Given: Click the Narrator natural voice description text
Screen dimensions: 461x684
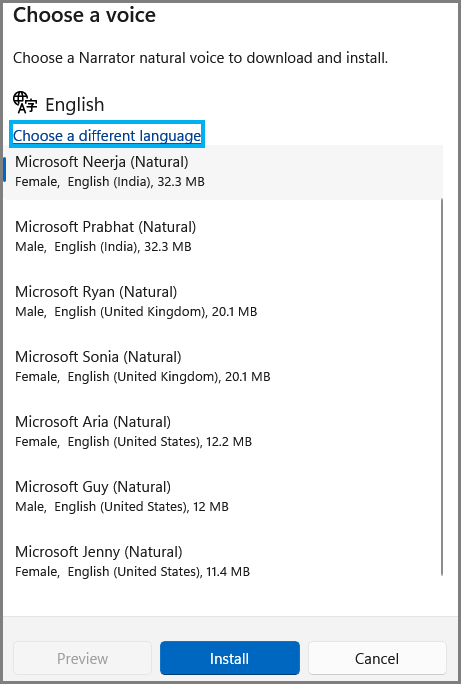Looking at the screenshot, I should point(200,58).
